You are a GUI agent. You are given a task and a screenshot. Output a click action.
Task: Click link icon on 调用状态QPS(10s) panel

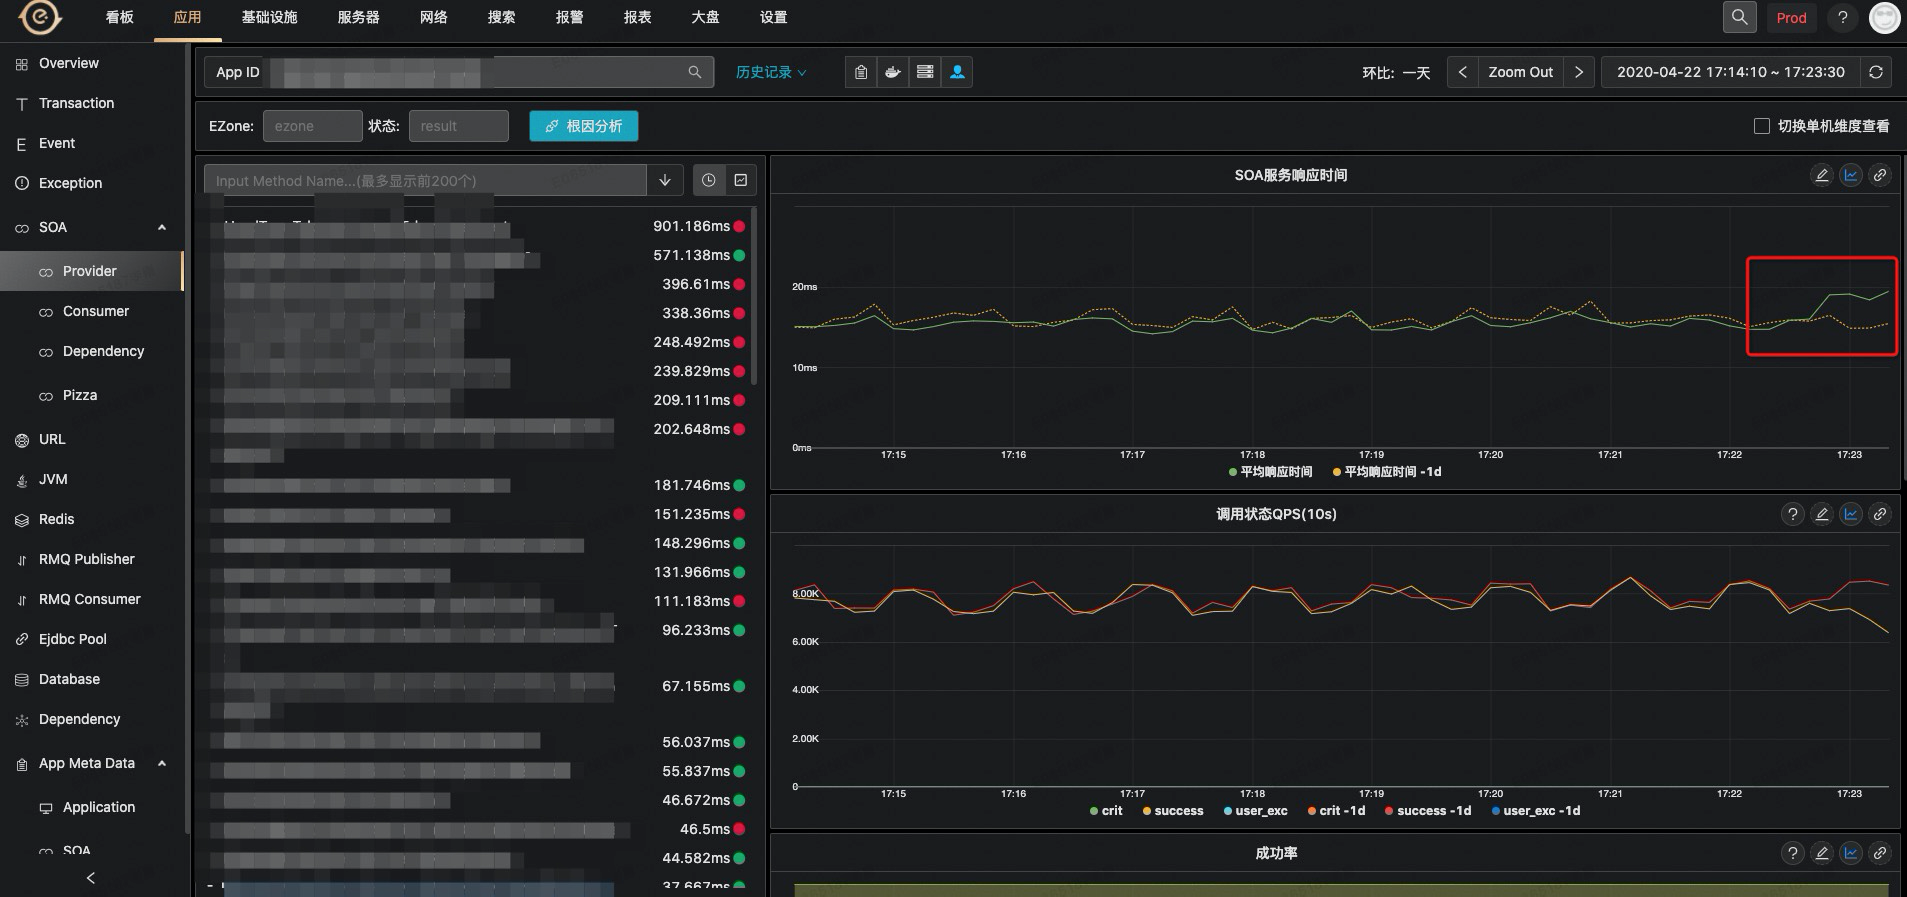(x=1880, y=514)
